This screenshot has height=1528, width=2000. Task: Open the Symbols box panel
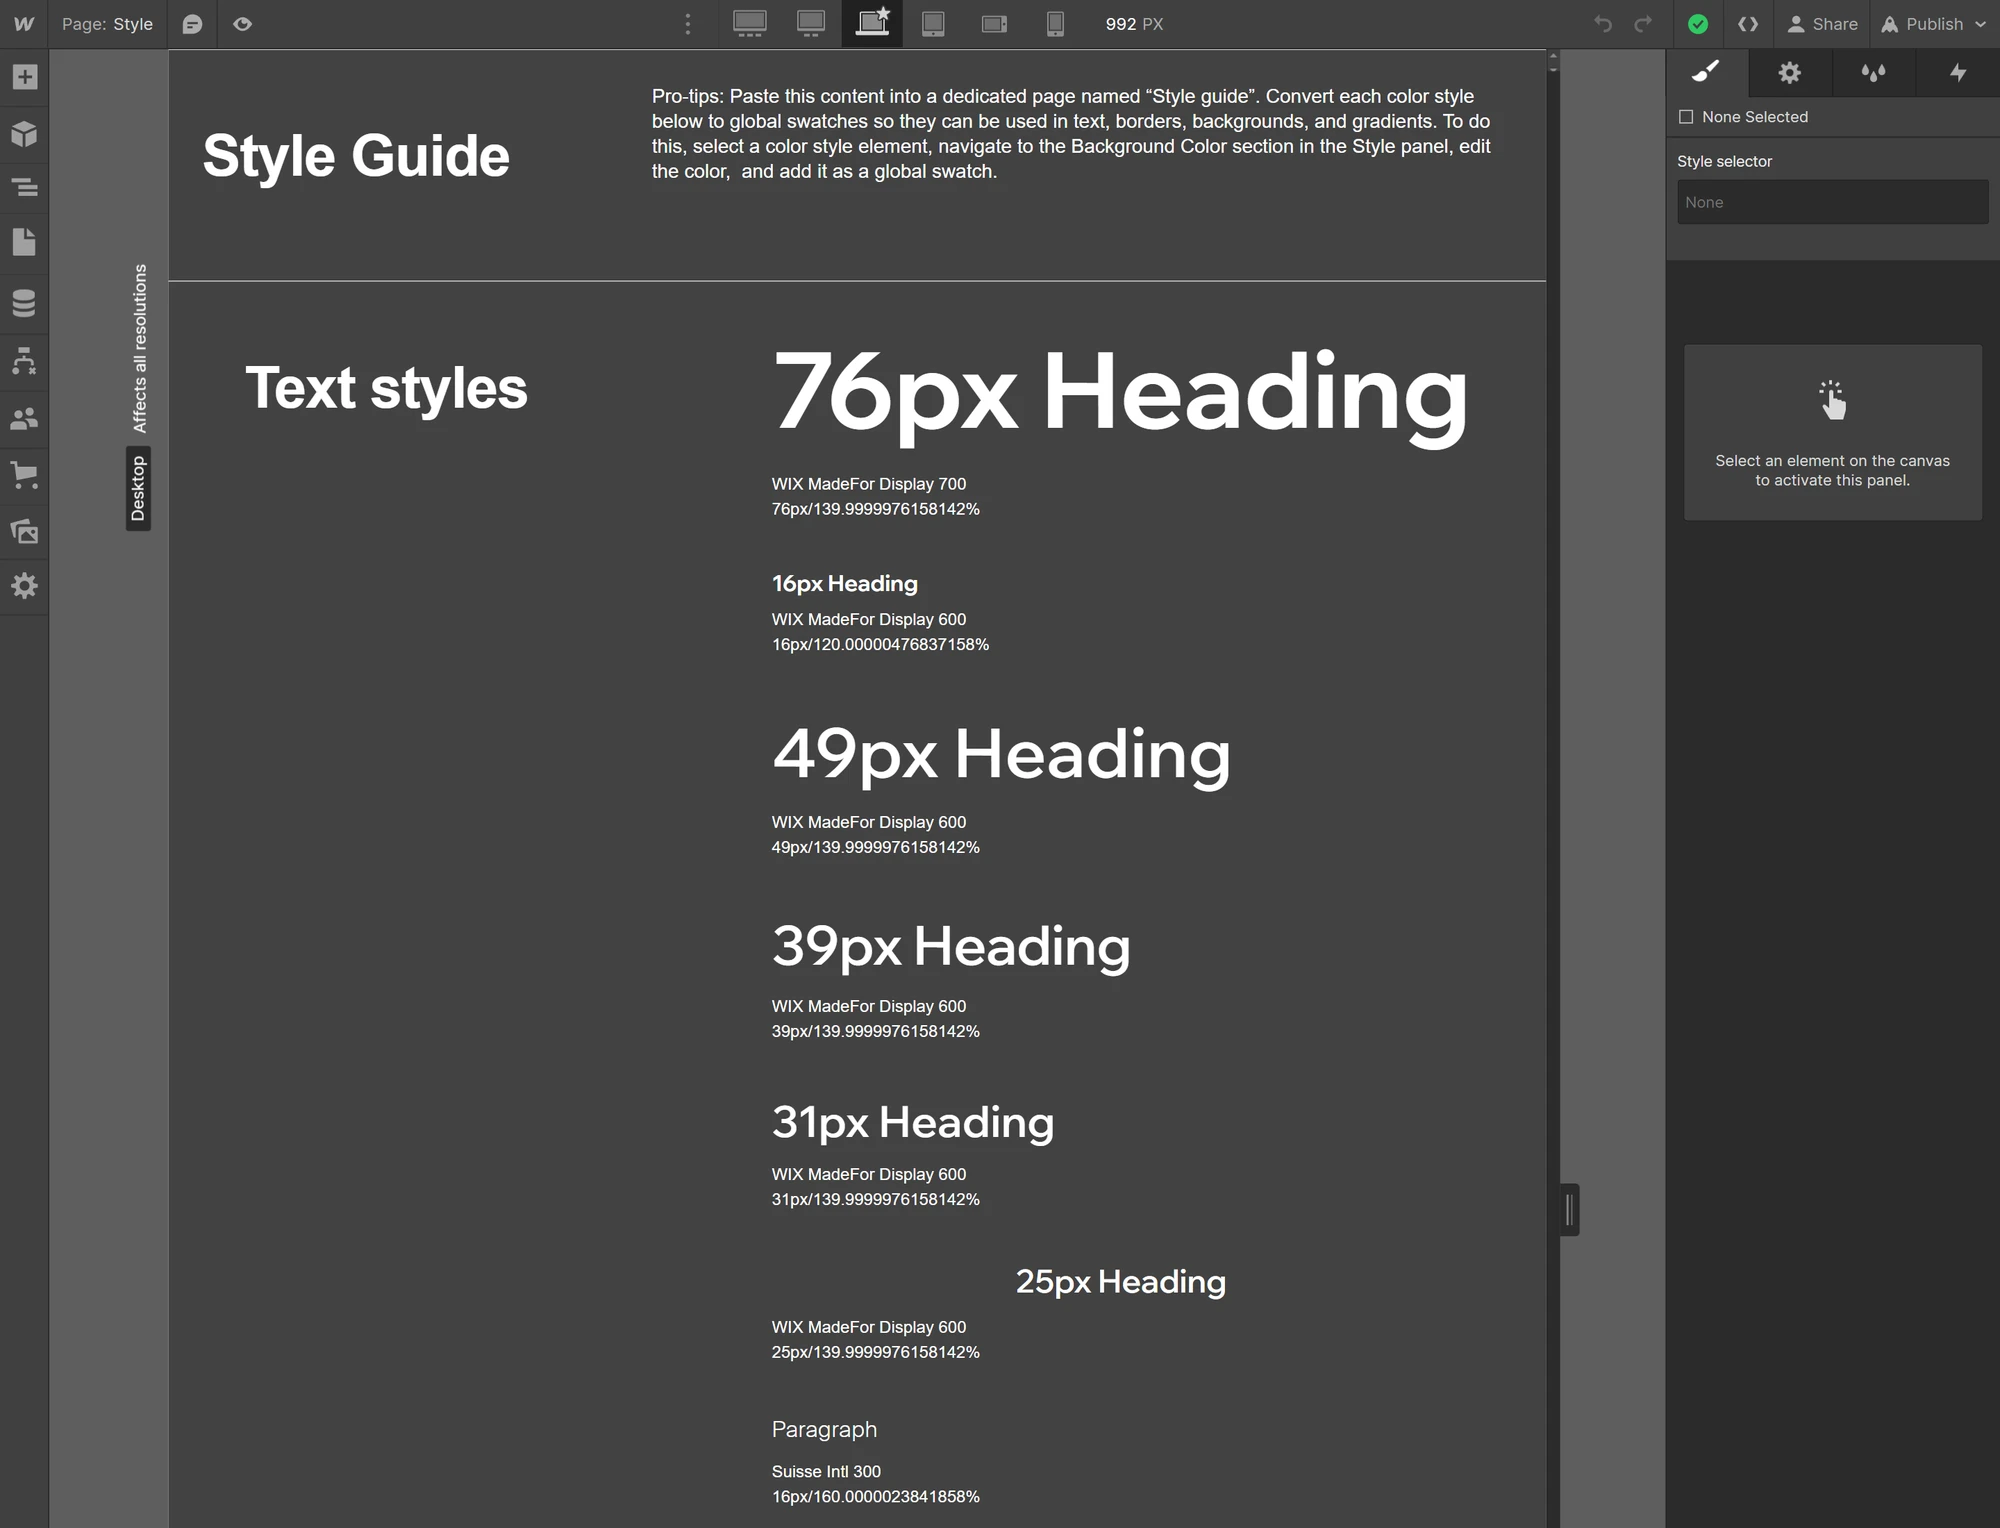(24, 133)
